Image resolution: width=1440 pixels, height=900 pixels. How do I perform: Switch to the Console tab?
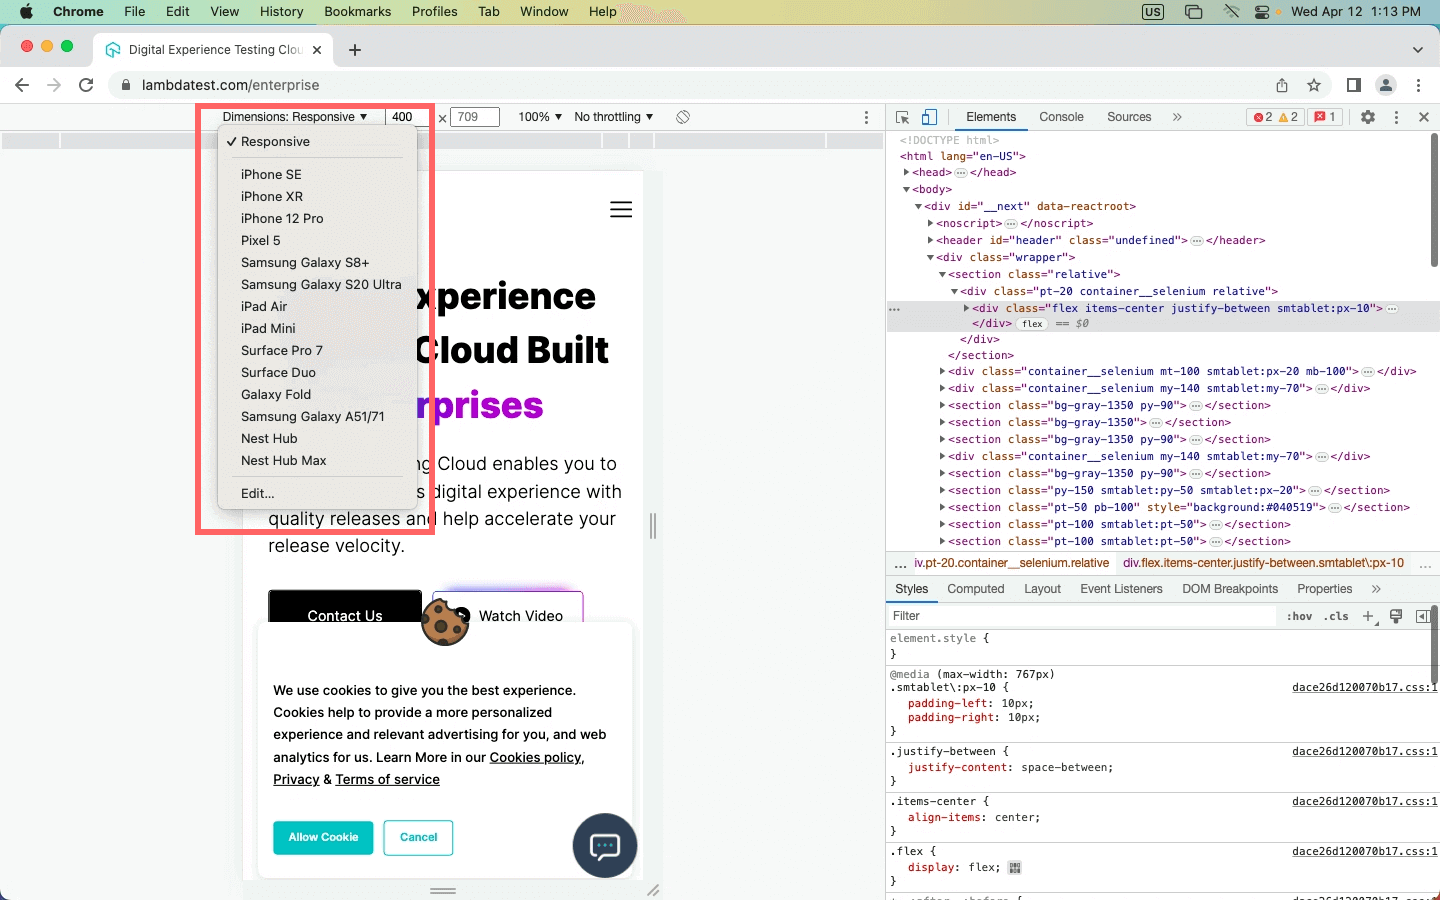point(1061,117)
